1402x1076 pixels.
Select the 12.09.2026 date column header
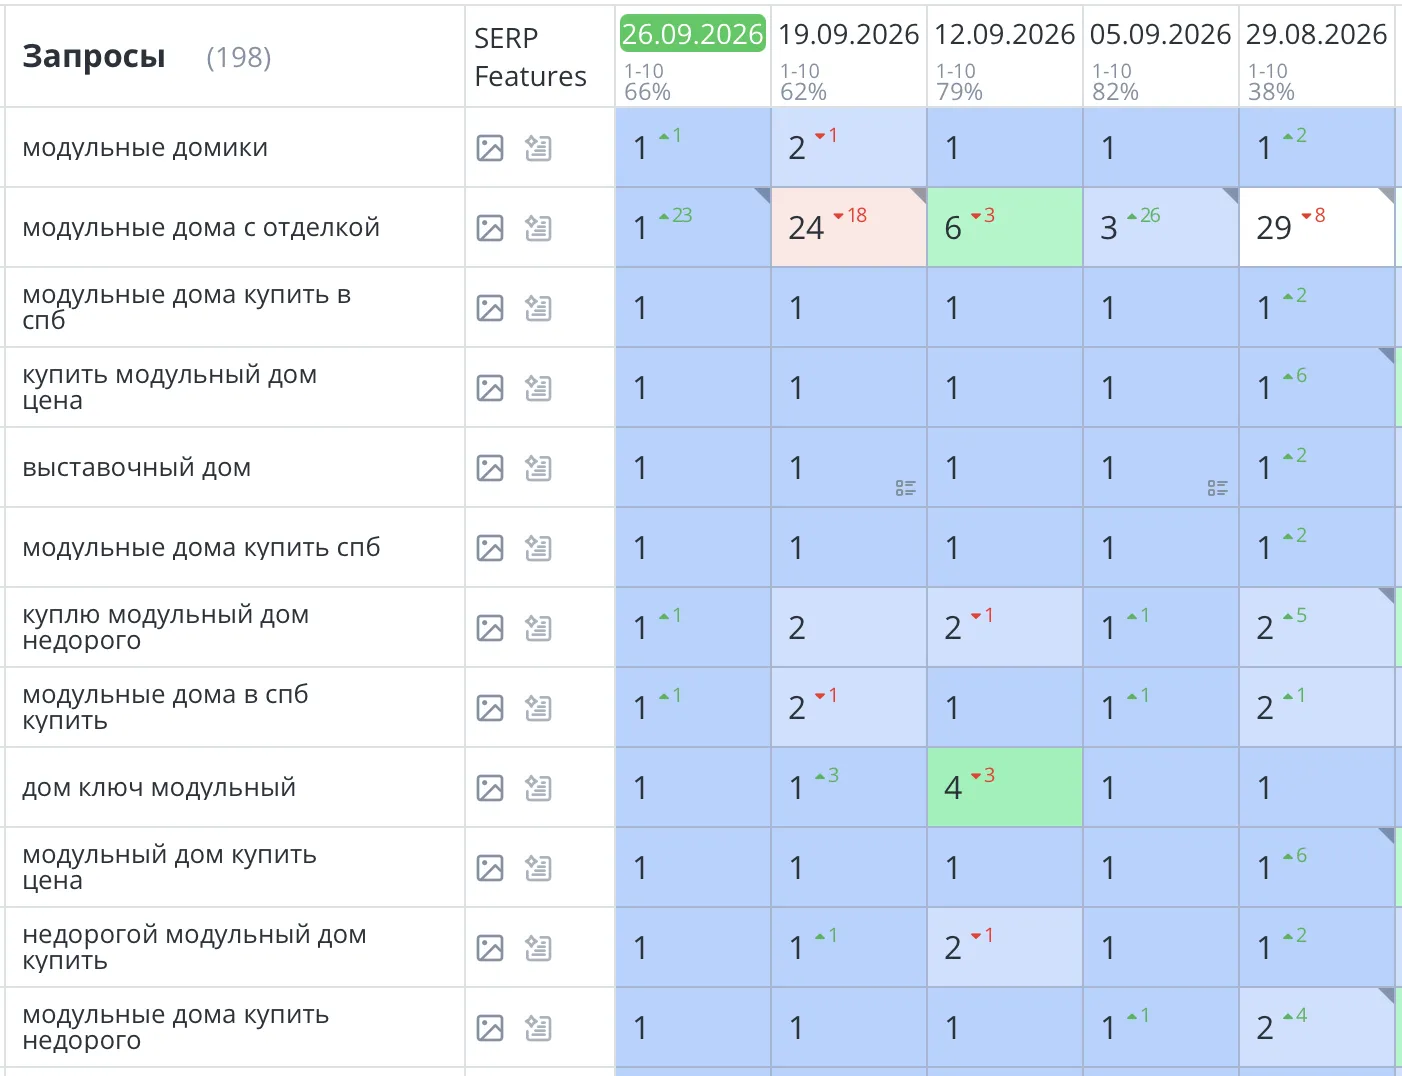click(1004, 34)
